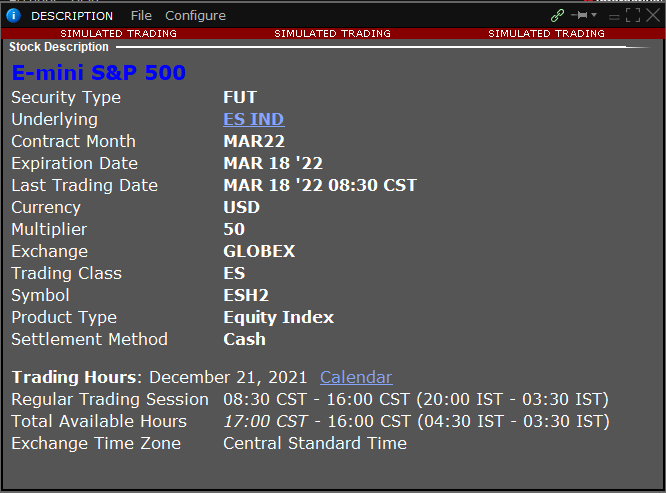Click the Trading Hours date December 21, 2021

(228, 377)
